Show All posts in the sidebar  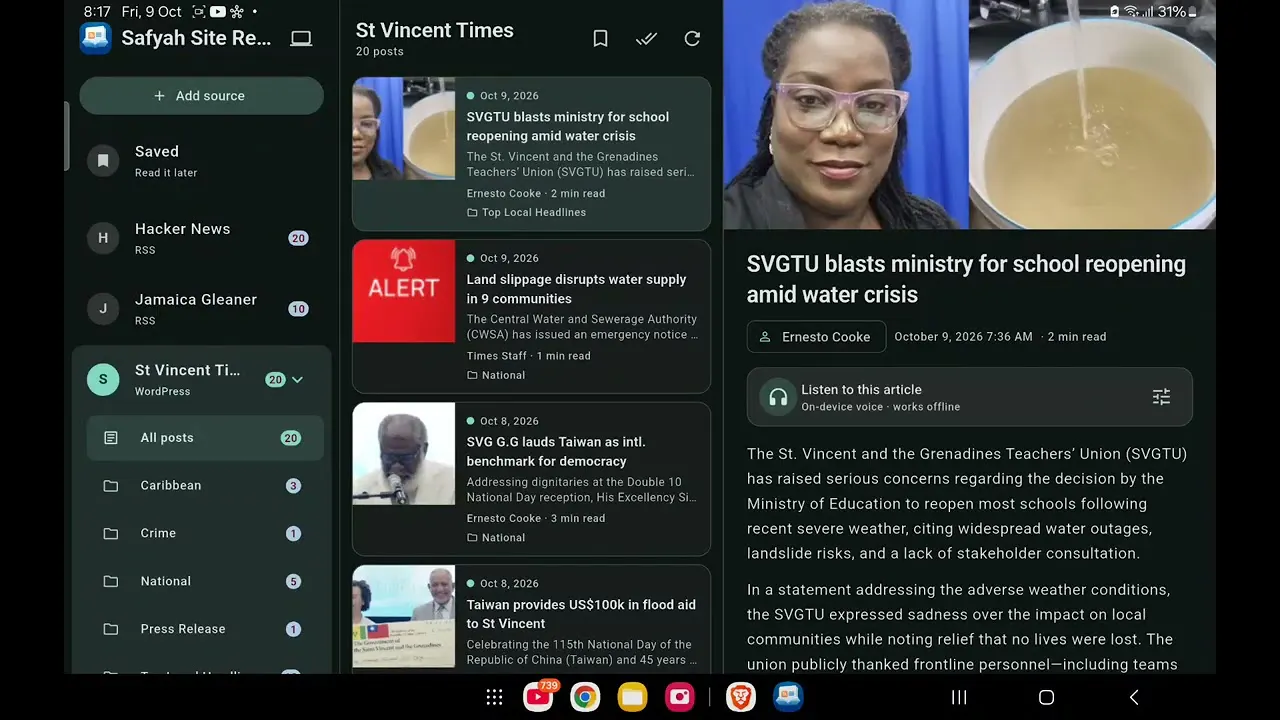click(x=205, y=438)
